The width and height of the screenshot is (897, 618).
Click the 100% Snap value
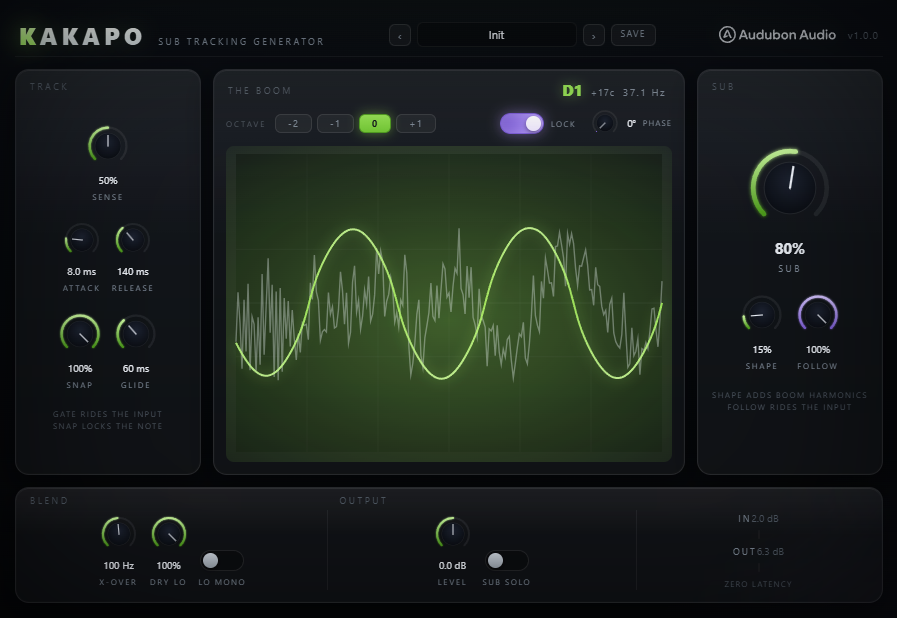coord(80,369)
